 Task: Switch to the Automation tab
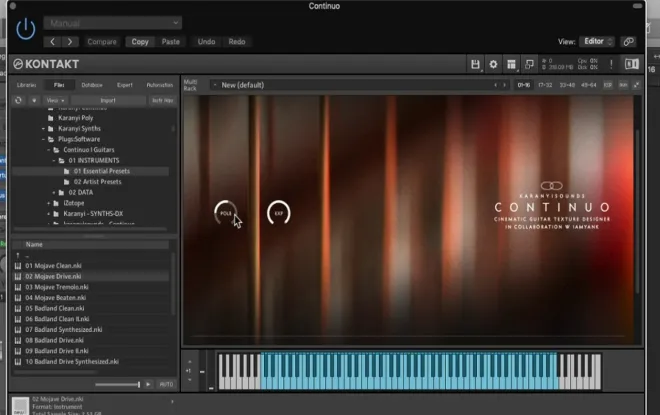160,85
